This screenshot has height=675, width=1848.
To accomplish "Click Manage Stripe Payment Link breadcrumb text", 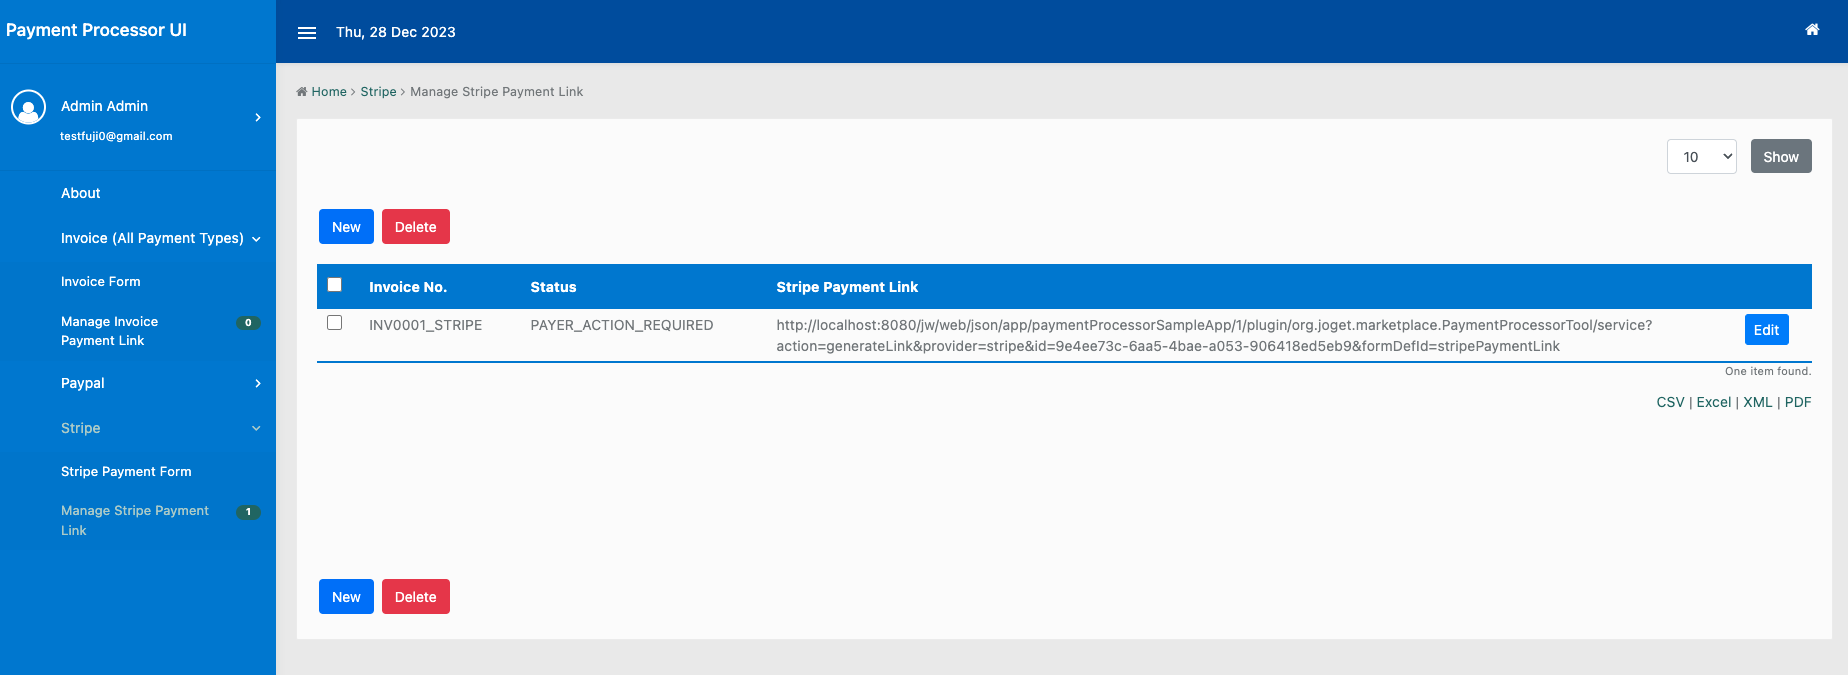I will point(497,92).
